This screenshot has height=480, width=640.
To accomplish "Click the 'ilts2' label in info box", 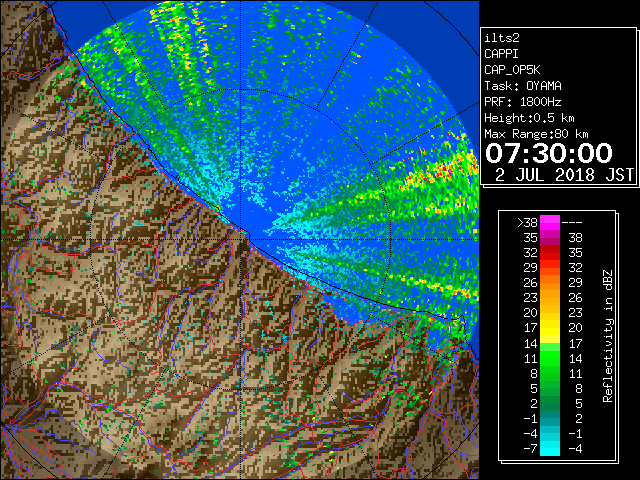I will tap(502, 38).
